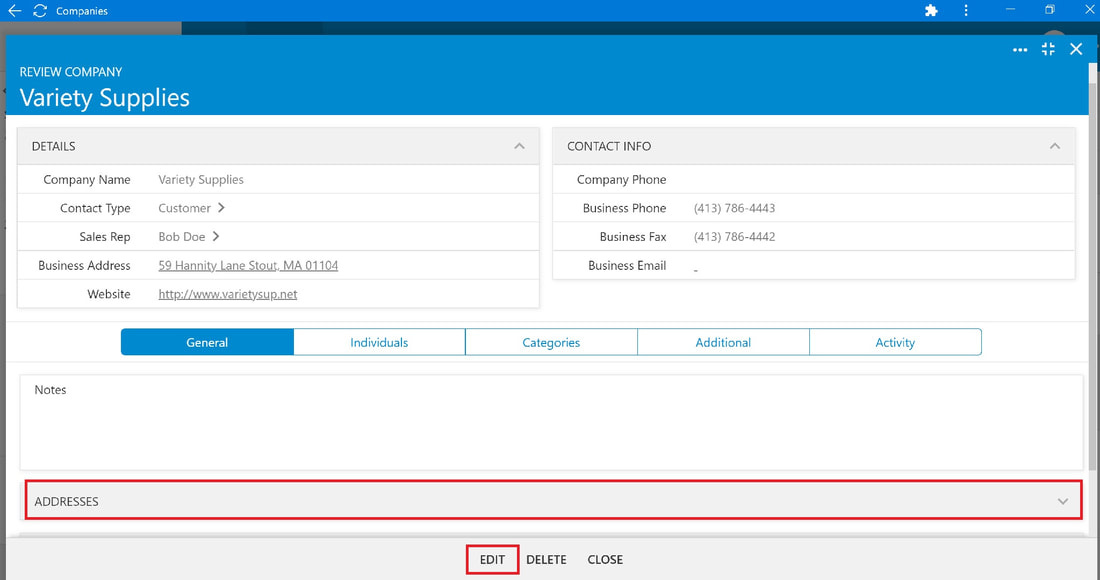Viewport: 1100px width, 580px height.
Task: Select the General tab
Action: point(207,342)
